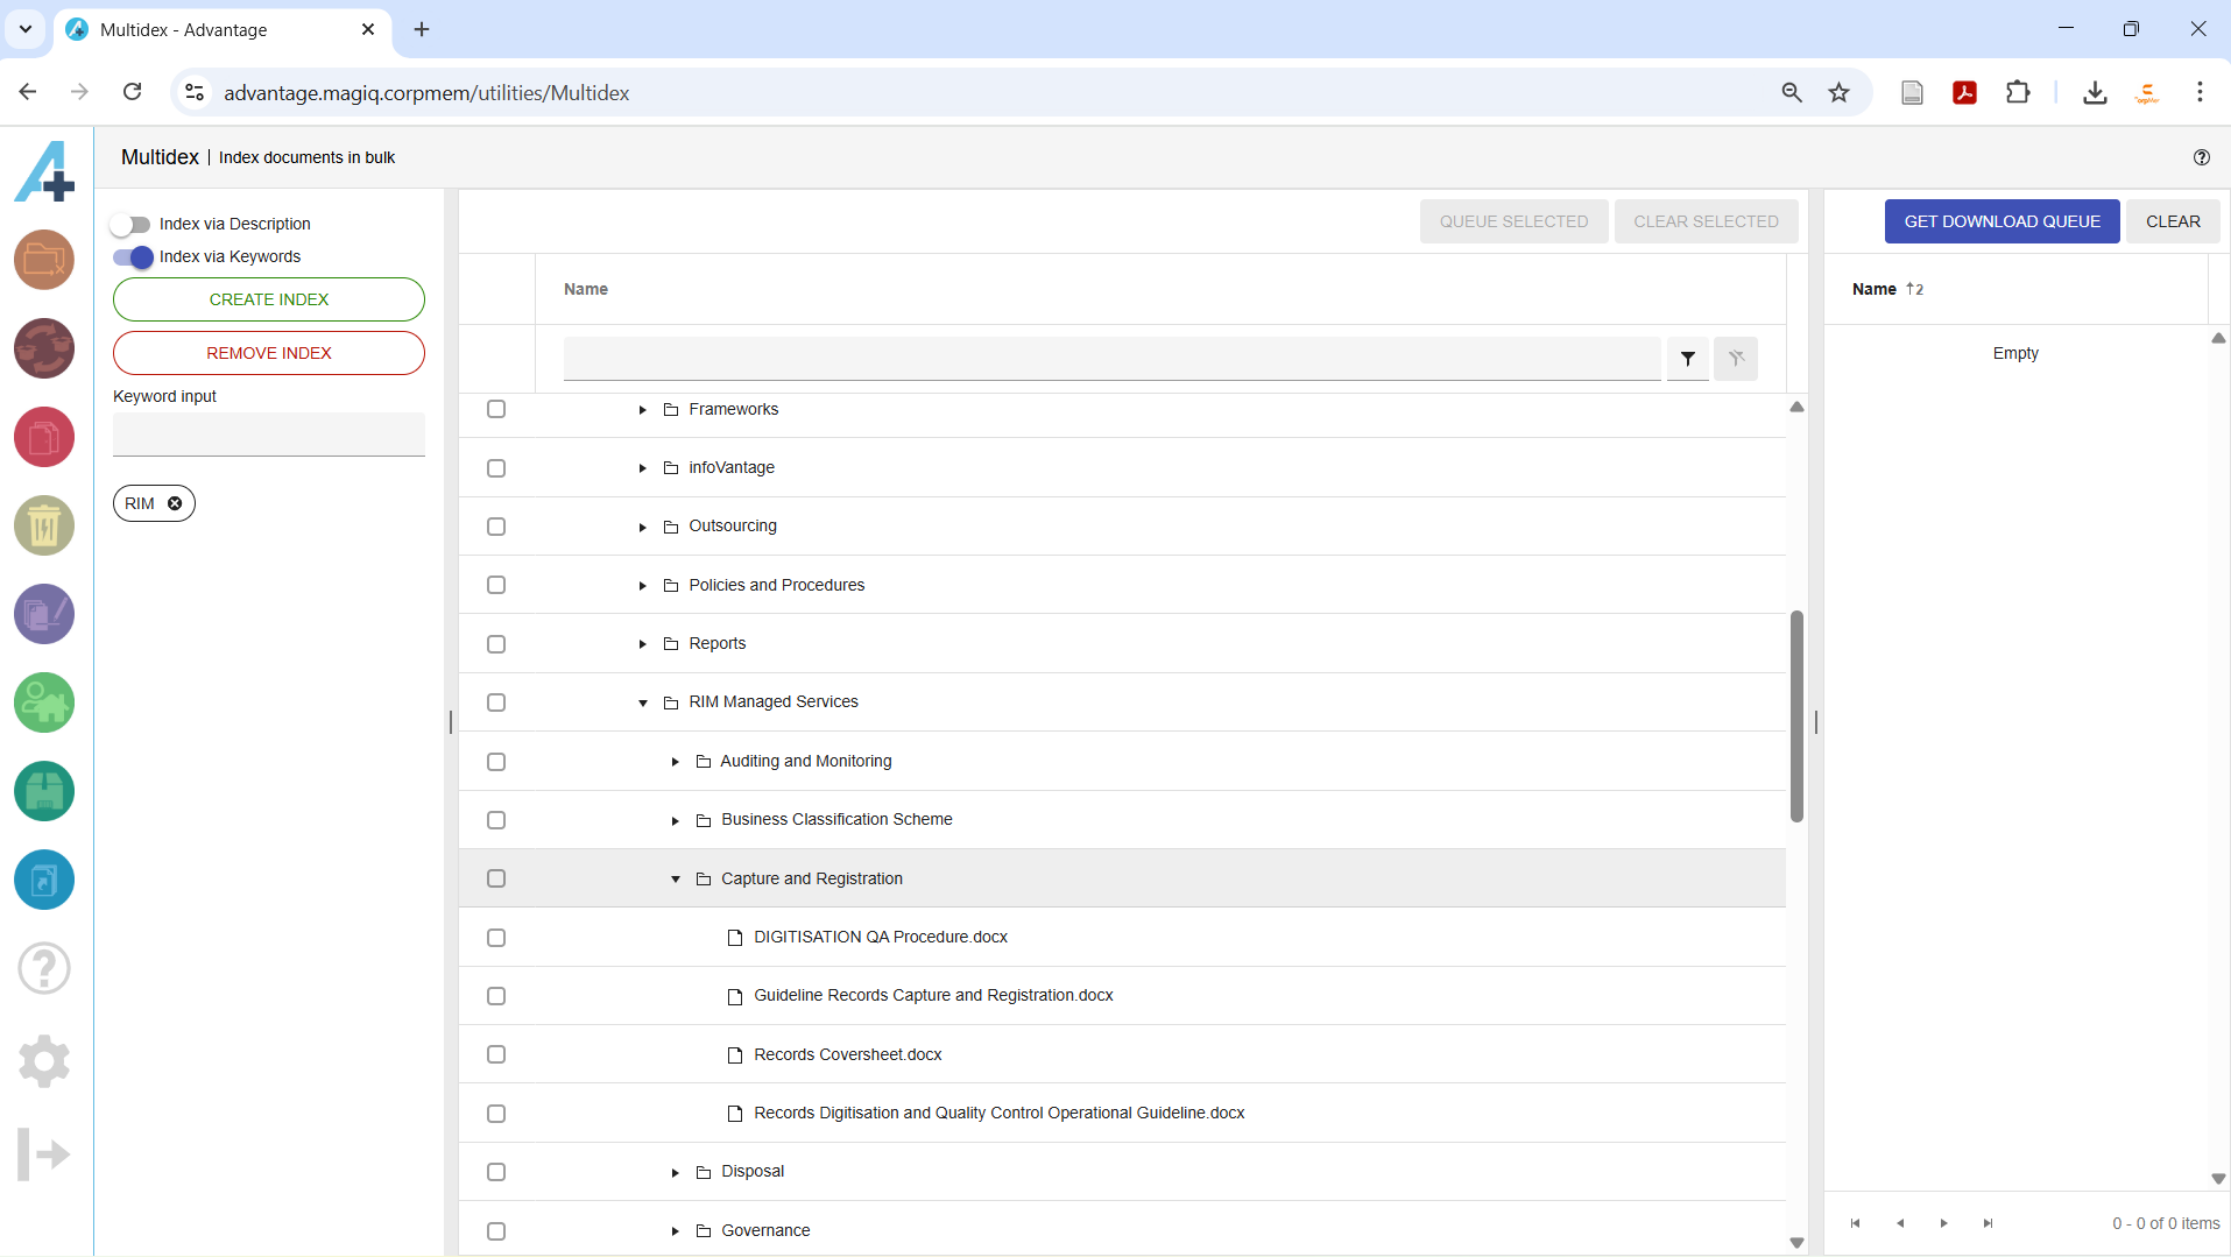Expand the Policies and Procedures folder
The image size is (2231, 1257).
tap(642, 585)
